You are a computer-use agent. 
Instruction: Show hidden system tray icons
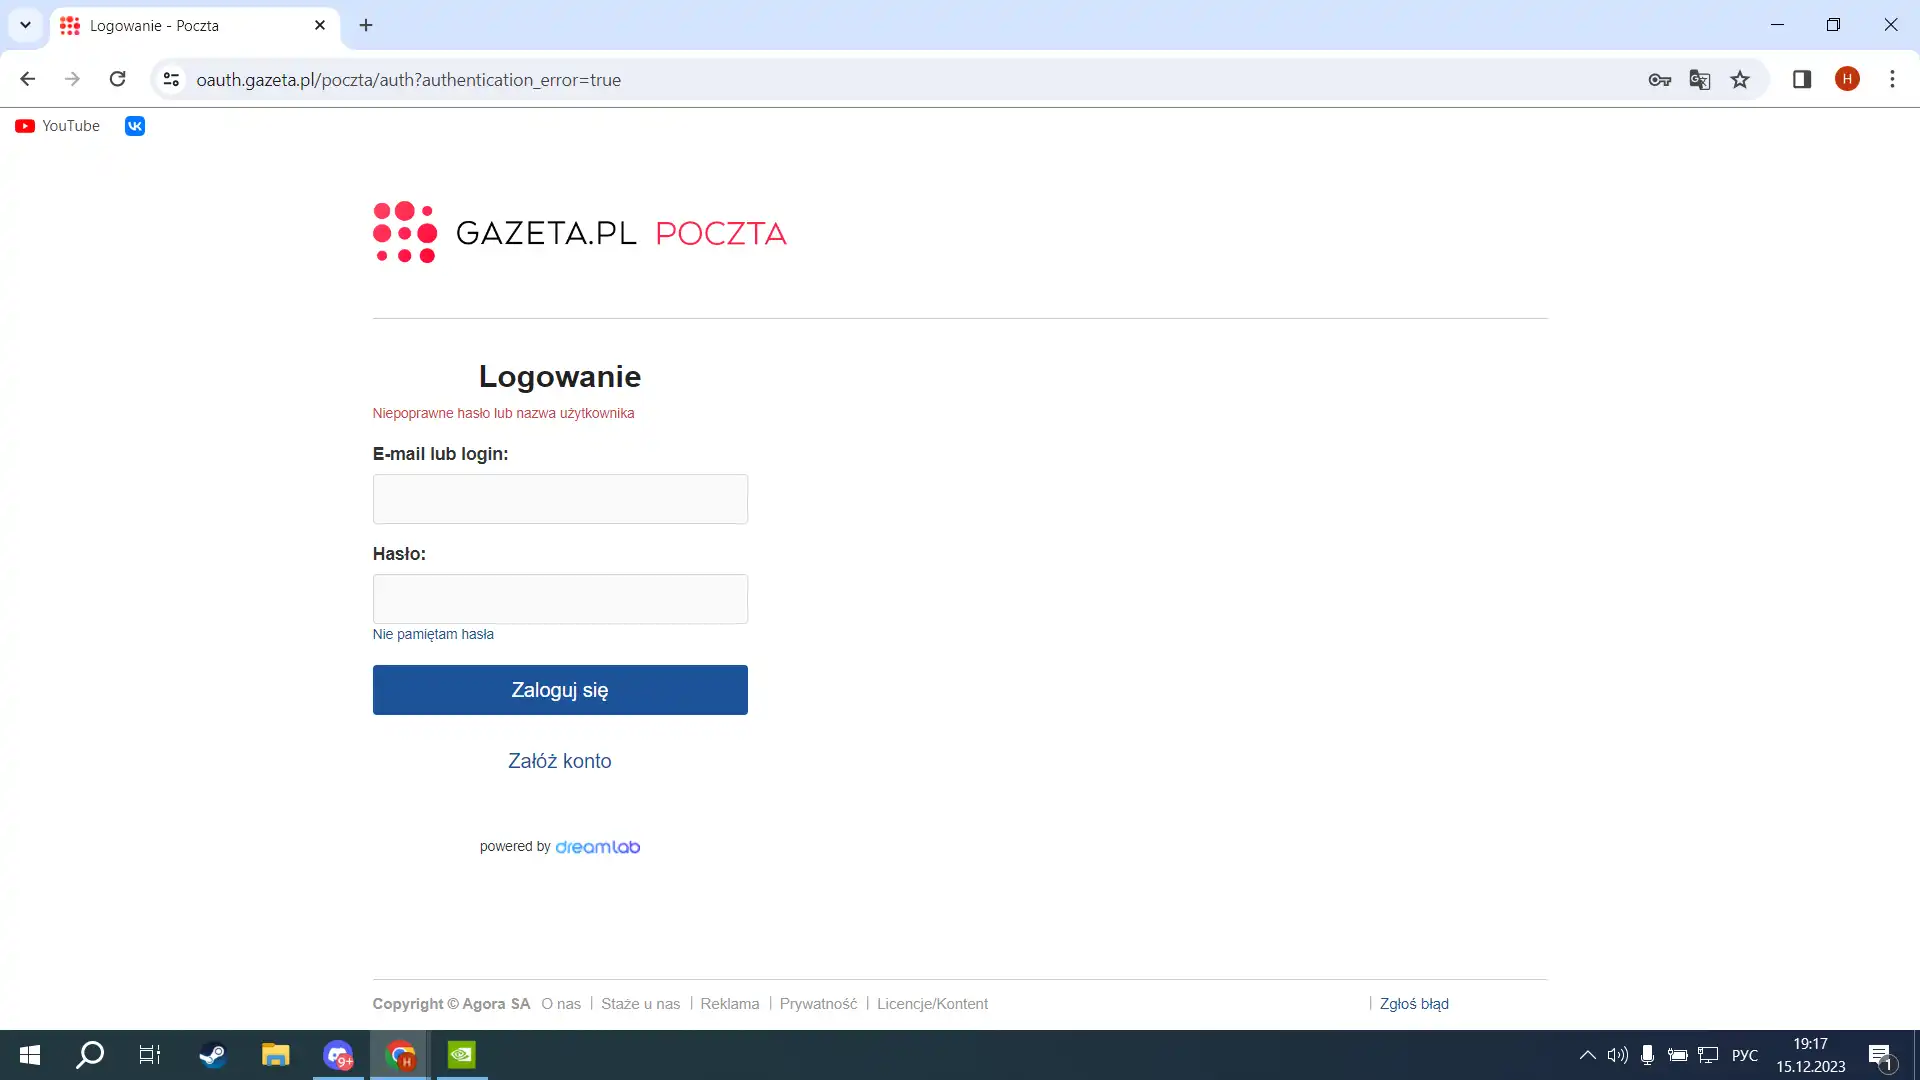[x=1587, y=1055]
